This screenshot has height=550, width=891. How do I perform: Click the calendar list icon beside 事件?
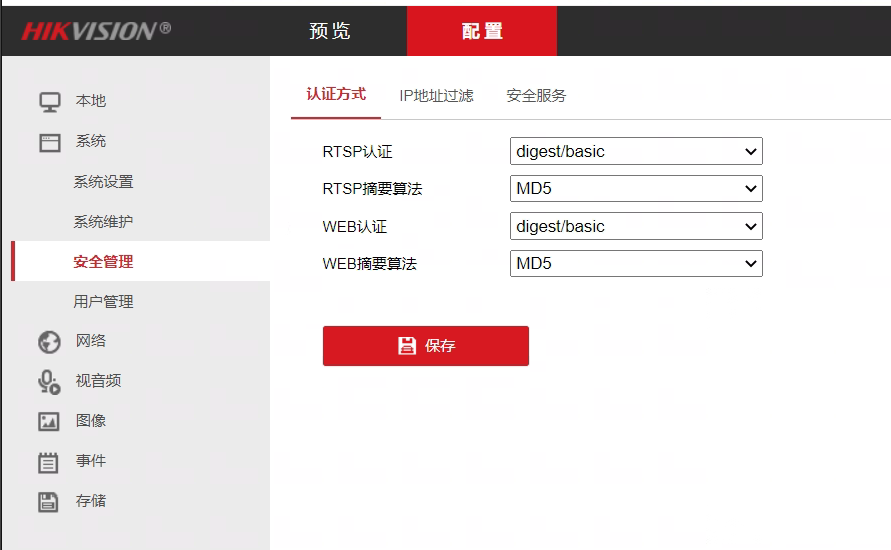coord(49,462)
